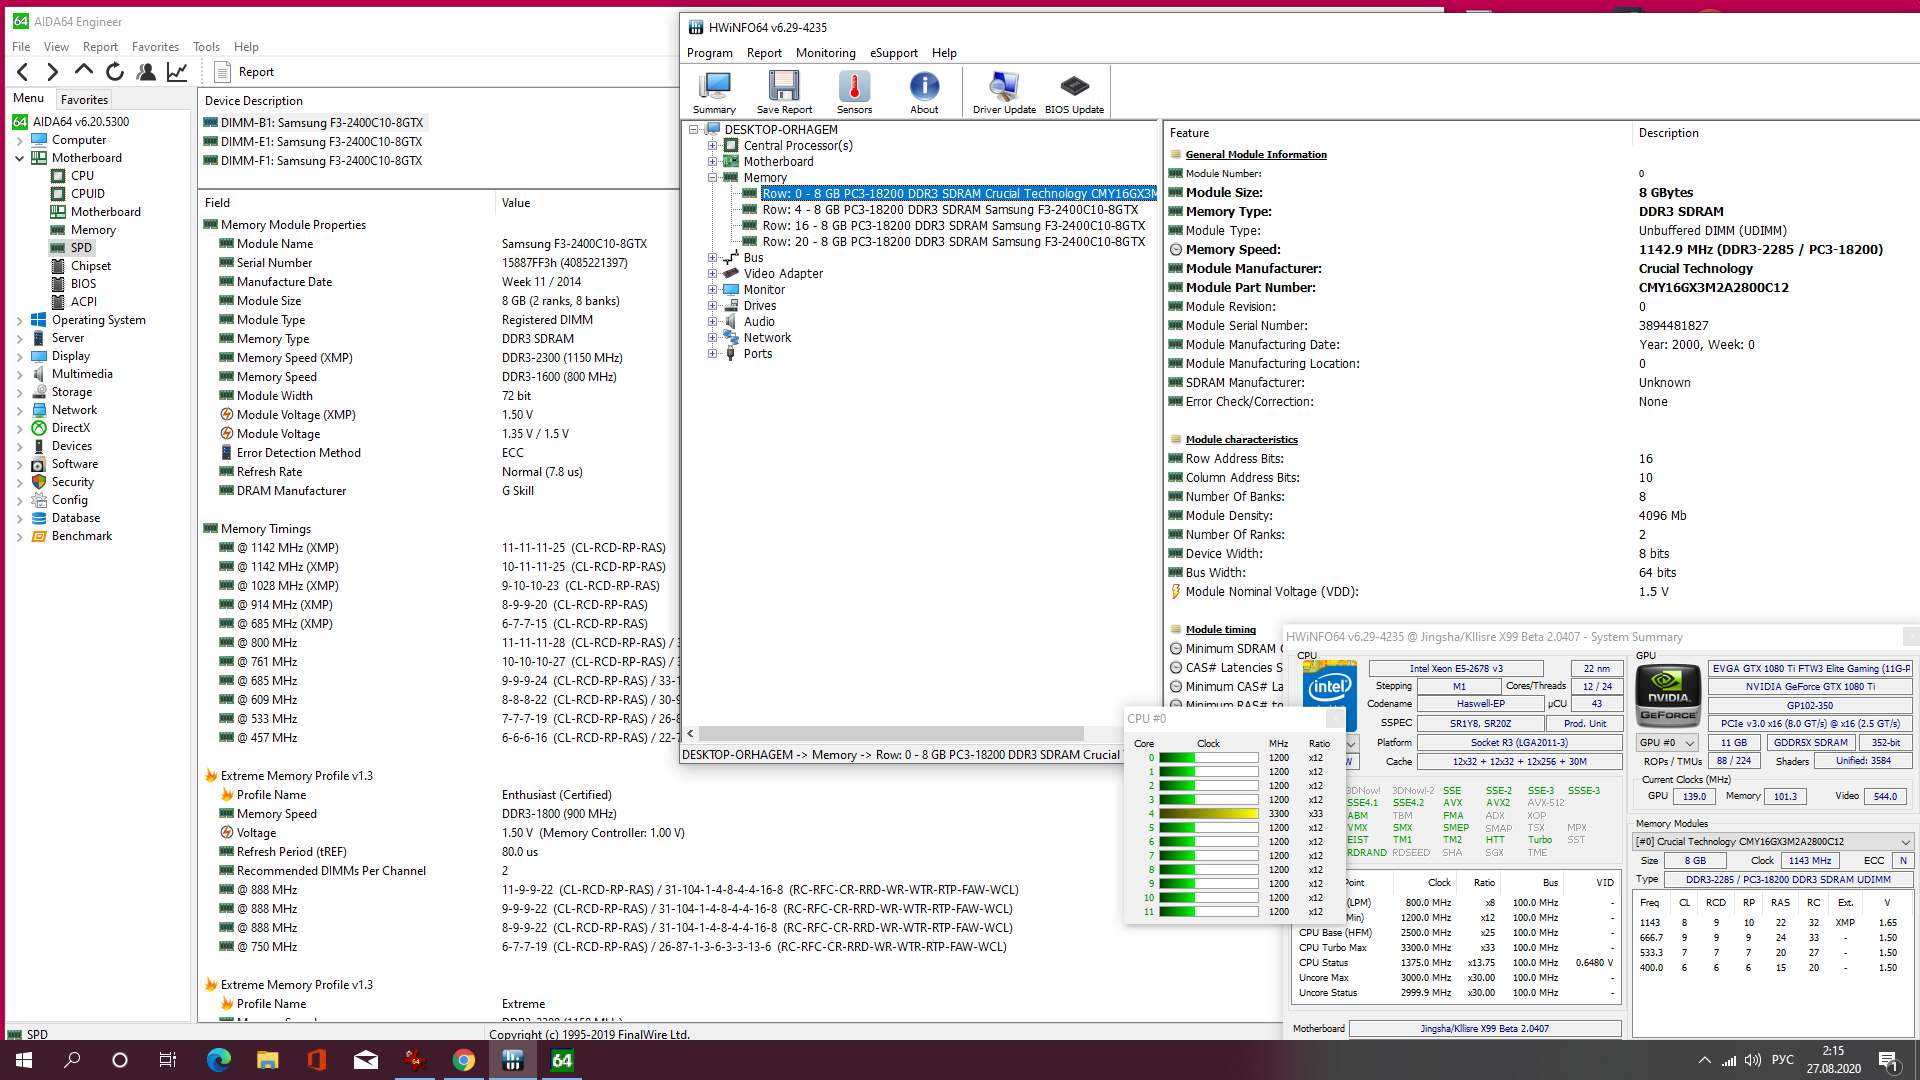Screen dimensions: 1920x1080
Task: Expand the Operating System tree node
Action: (19, 321)
